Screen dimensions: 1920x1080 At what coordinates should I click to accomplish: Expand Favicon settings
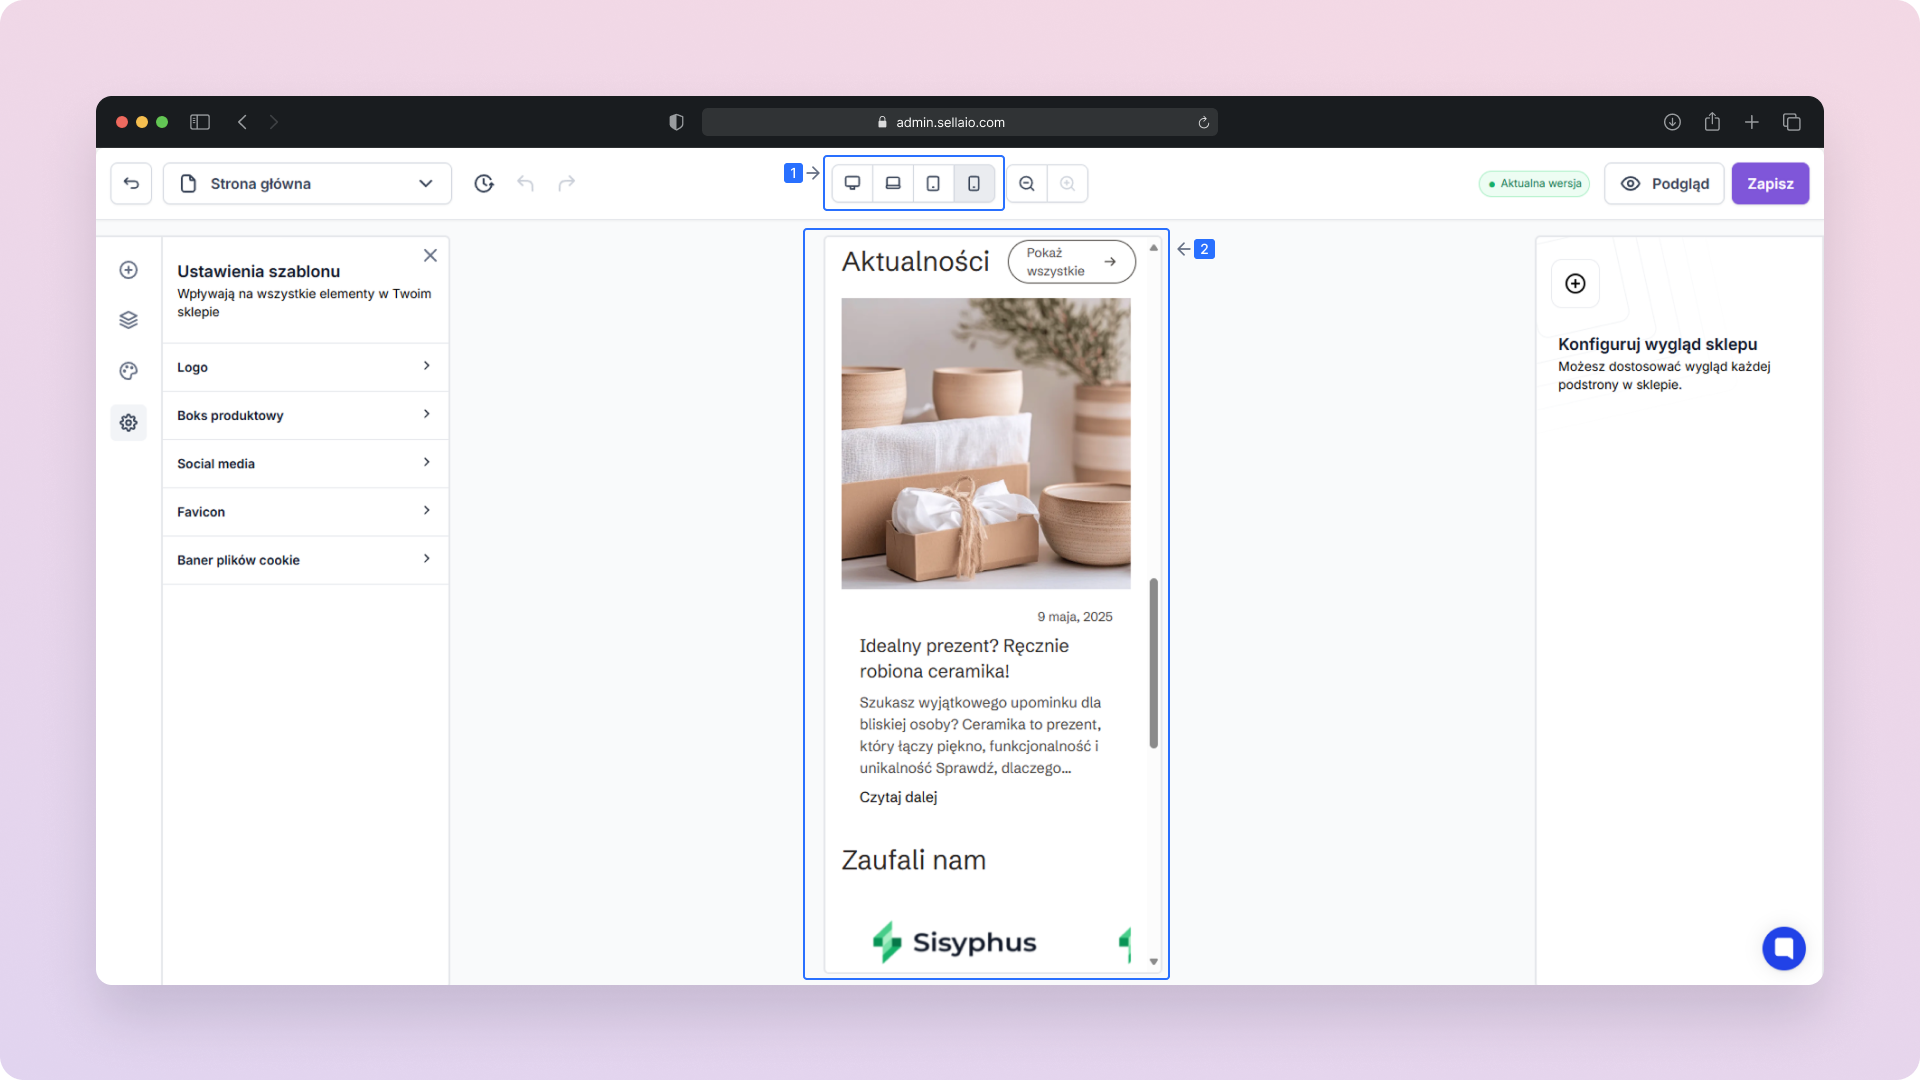coord(305,511)
